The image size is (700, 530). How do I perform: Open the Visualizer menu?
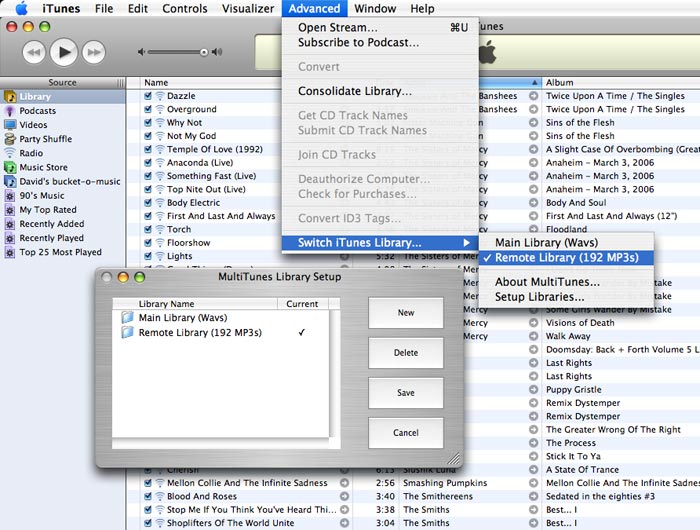pyautogui.click(x=248, y=8)
